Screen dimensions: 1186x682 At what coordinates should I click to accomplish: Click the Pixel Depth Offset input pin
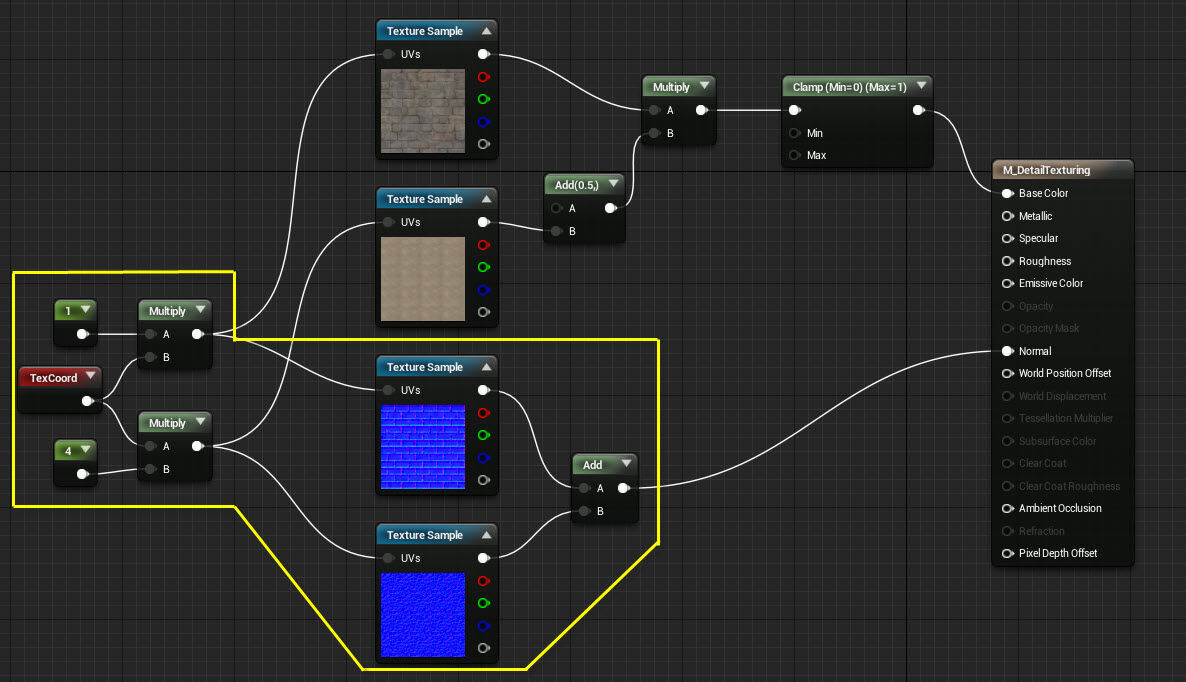point(1008,553)
